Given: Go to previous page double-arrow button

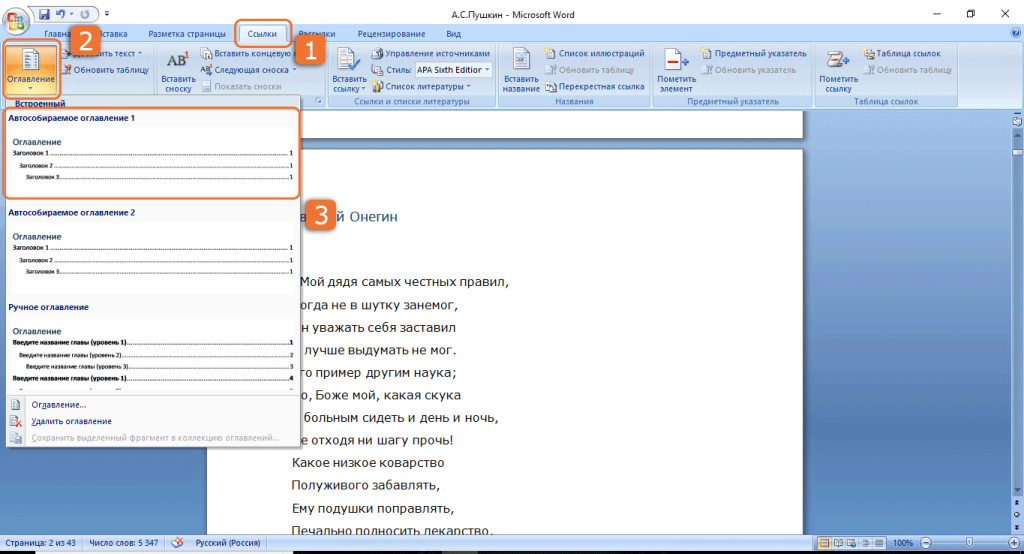Looking at the screenshot, I should tap(1017, 503).
